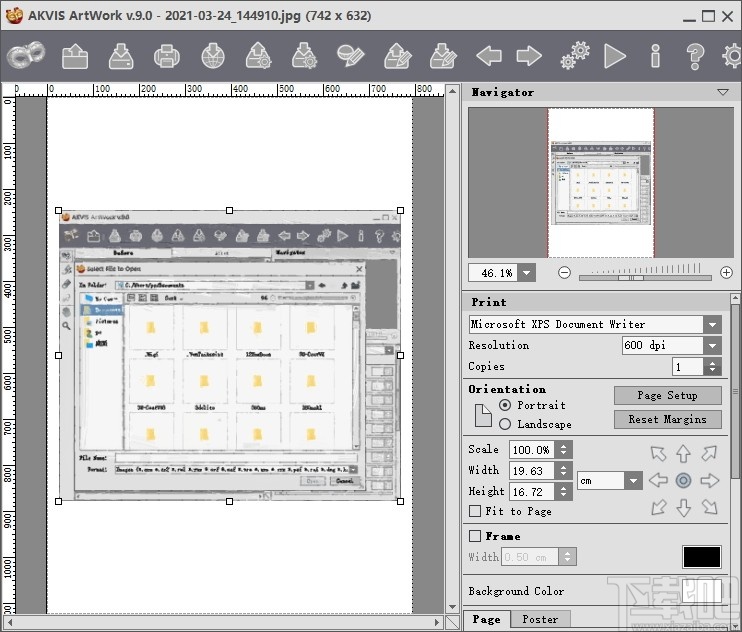Click the save strokes pencil icon
The height and width of the screenshot is (632, 742).
click(x=443, y=56)
